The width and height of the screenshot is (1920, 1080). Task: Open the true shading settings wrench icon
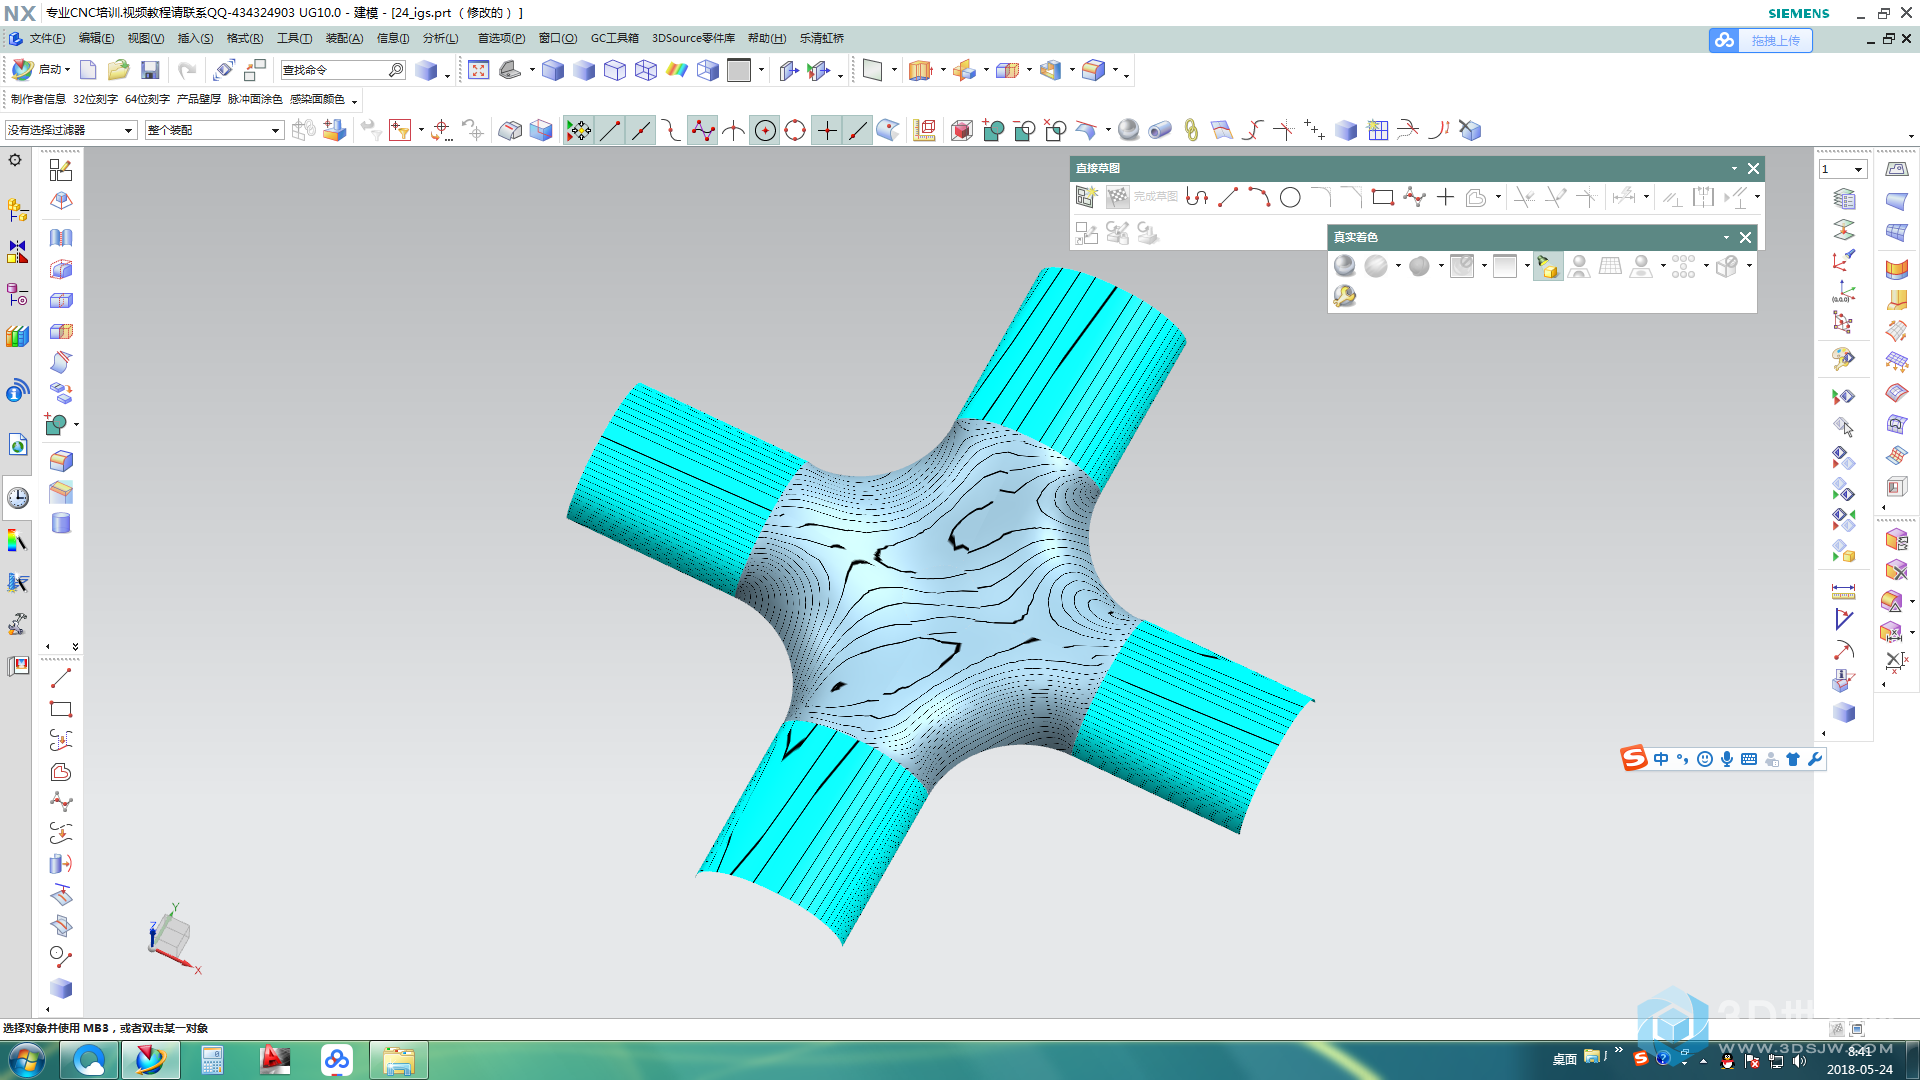1345,296
